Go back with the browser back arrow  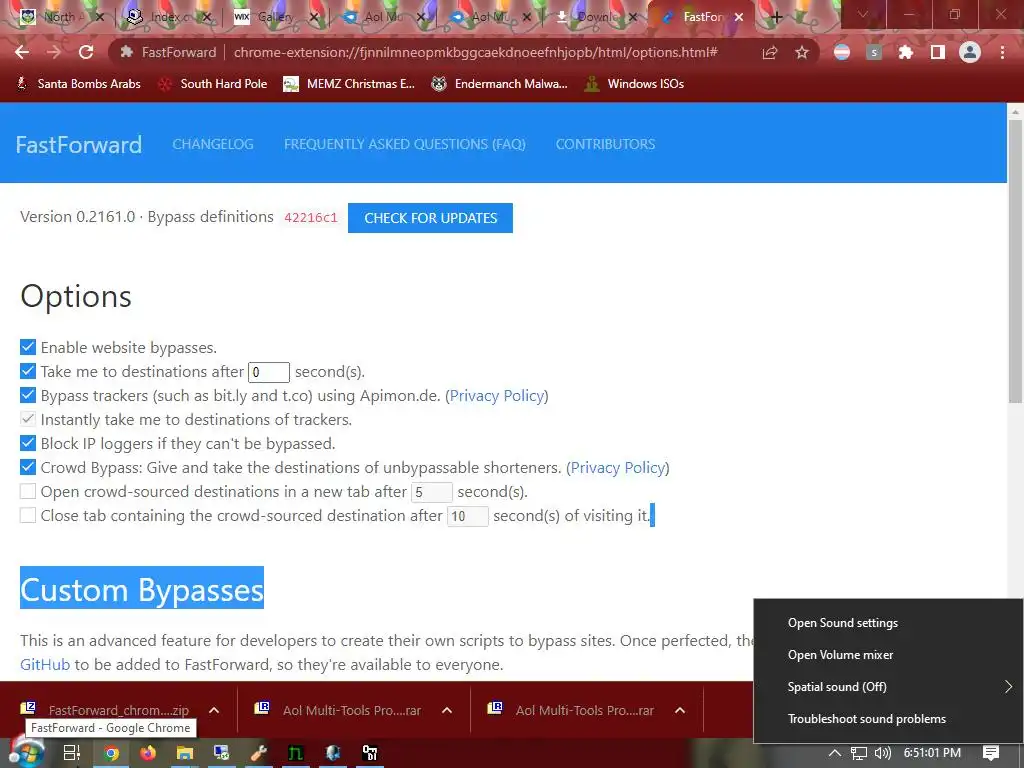(22, 52)
